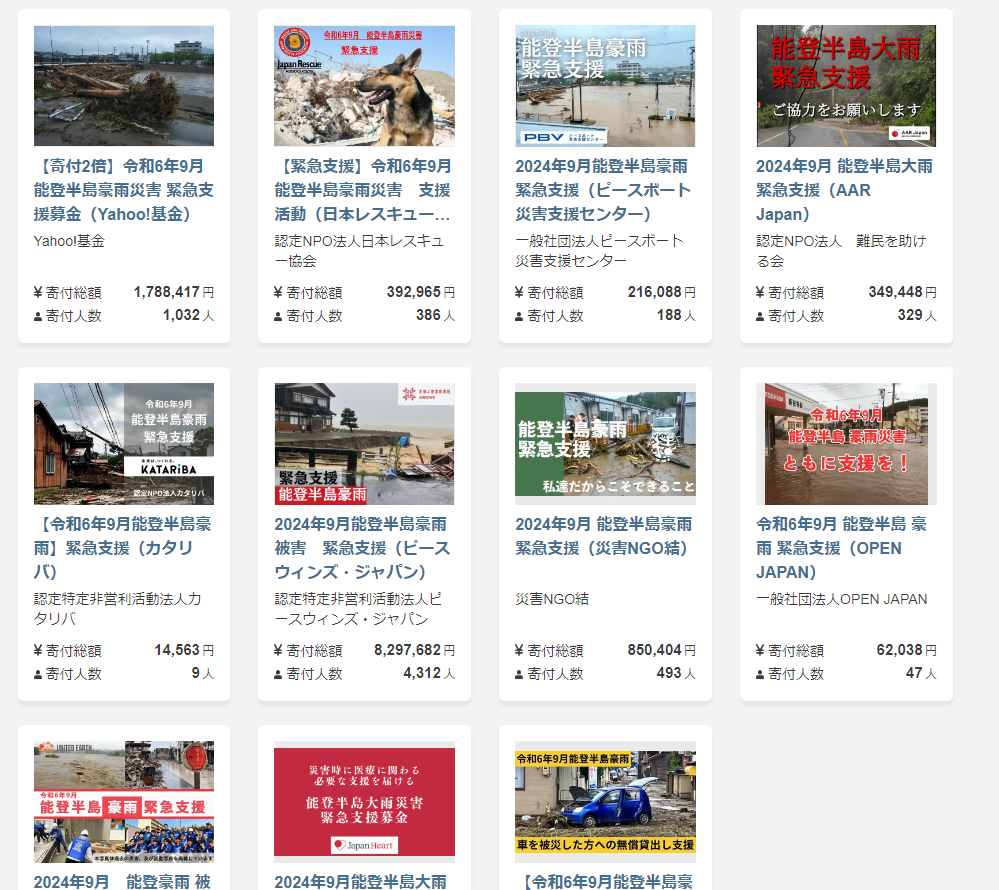999x890 pixels.
Task: Open the ピースウィンズ・ジャパン project title
Action: point(364,548)
